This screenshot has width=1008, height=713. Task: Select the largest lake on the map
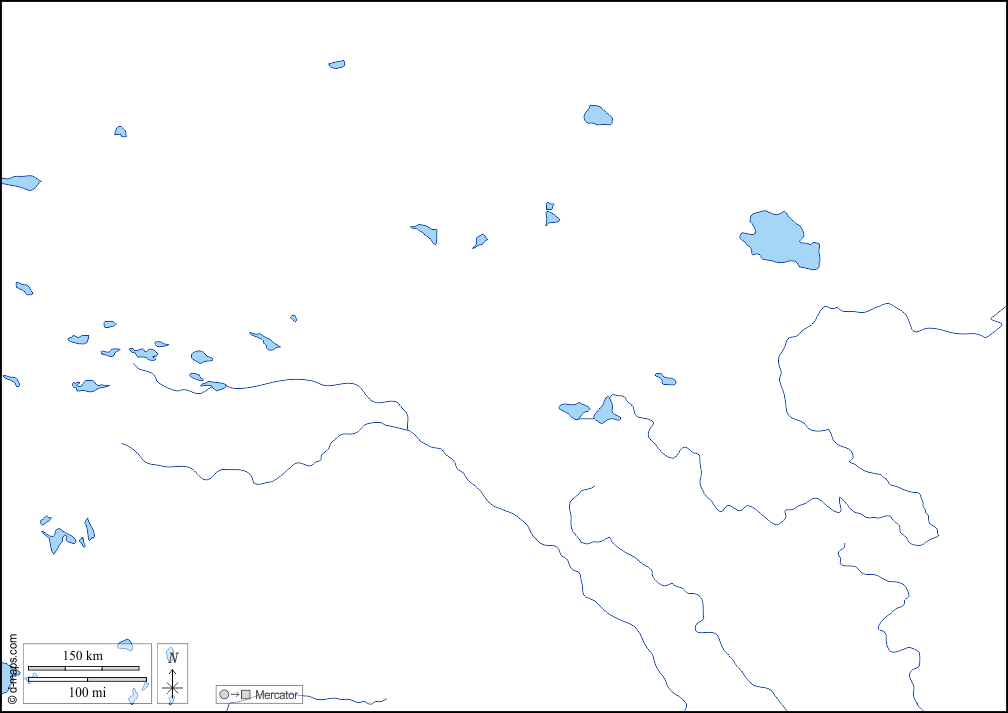tap(781, 240)
